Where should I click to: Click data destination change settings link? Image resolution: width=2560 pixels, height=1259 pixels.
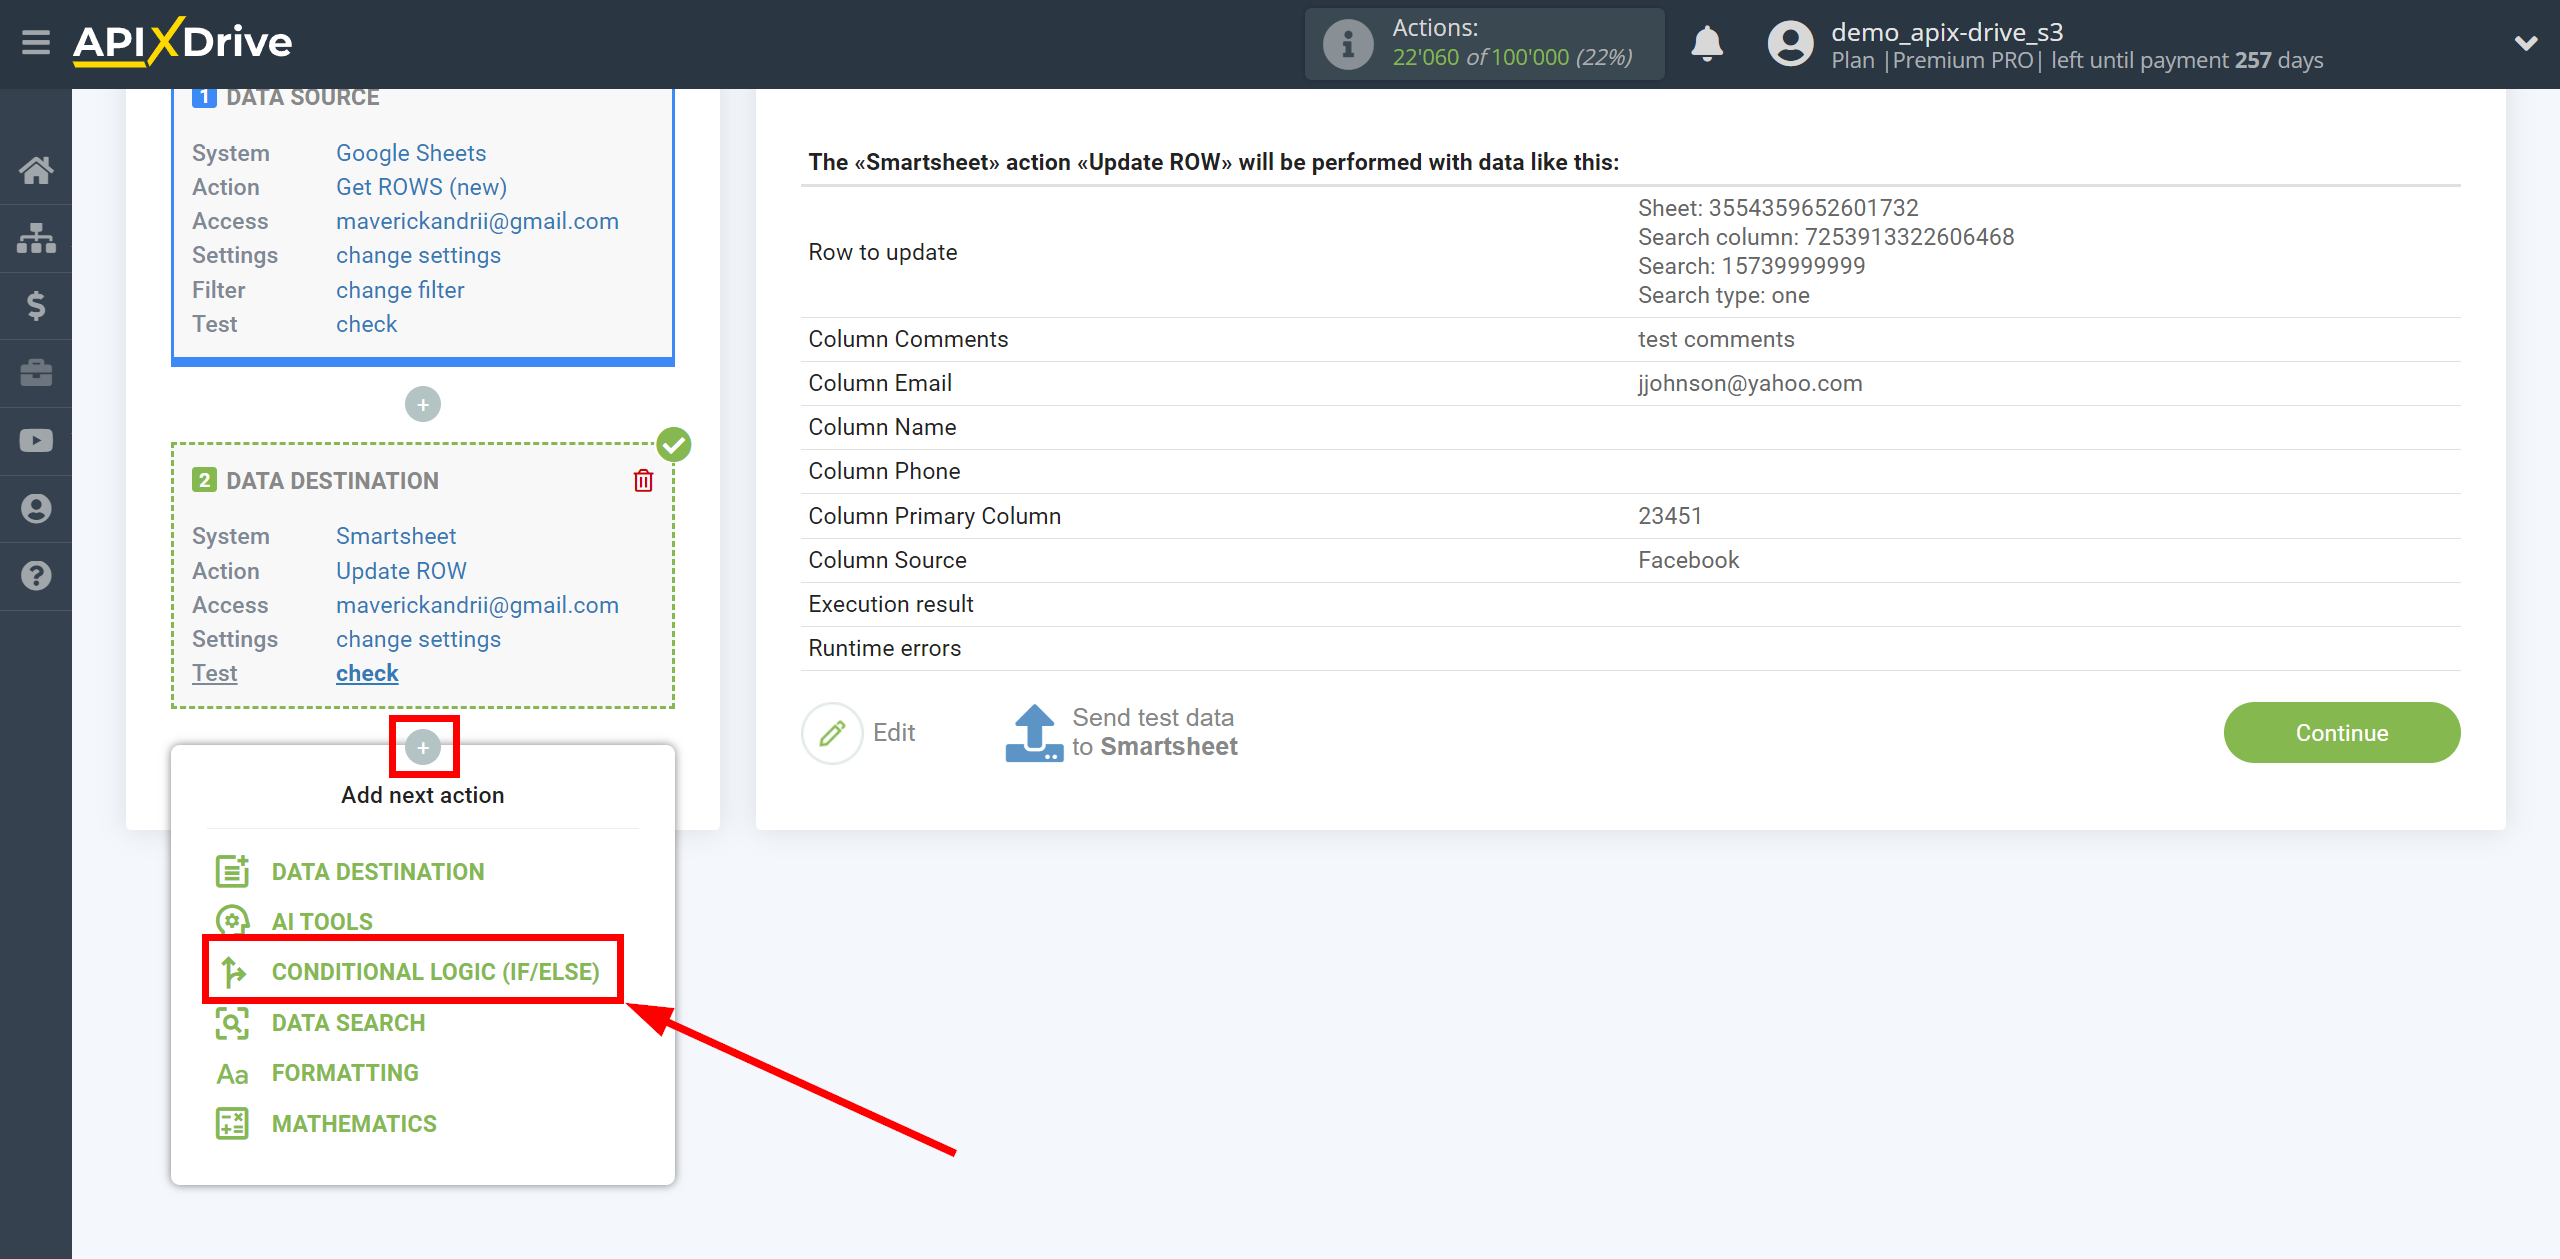(x=418, y=639)
